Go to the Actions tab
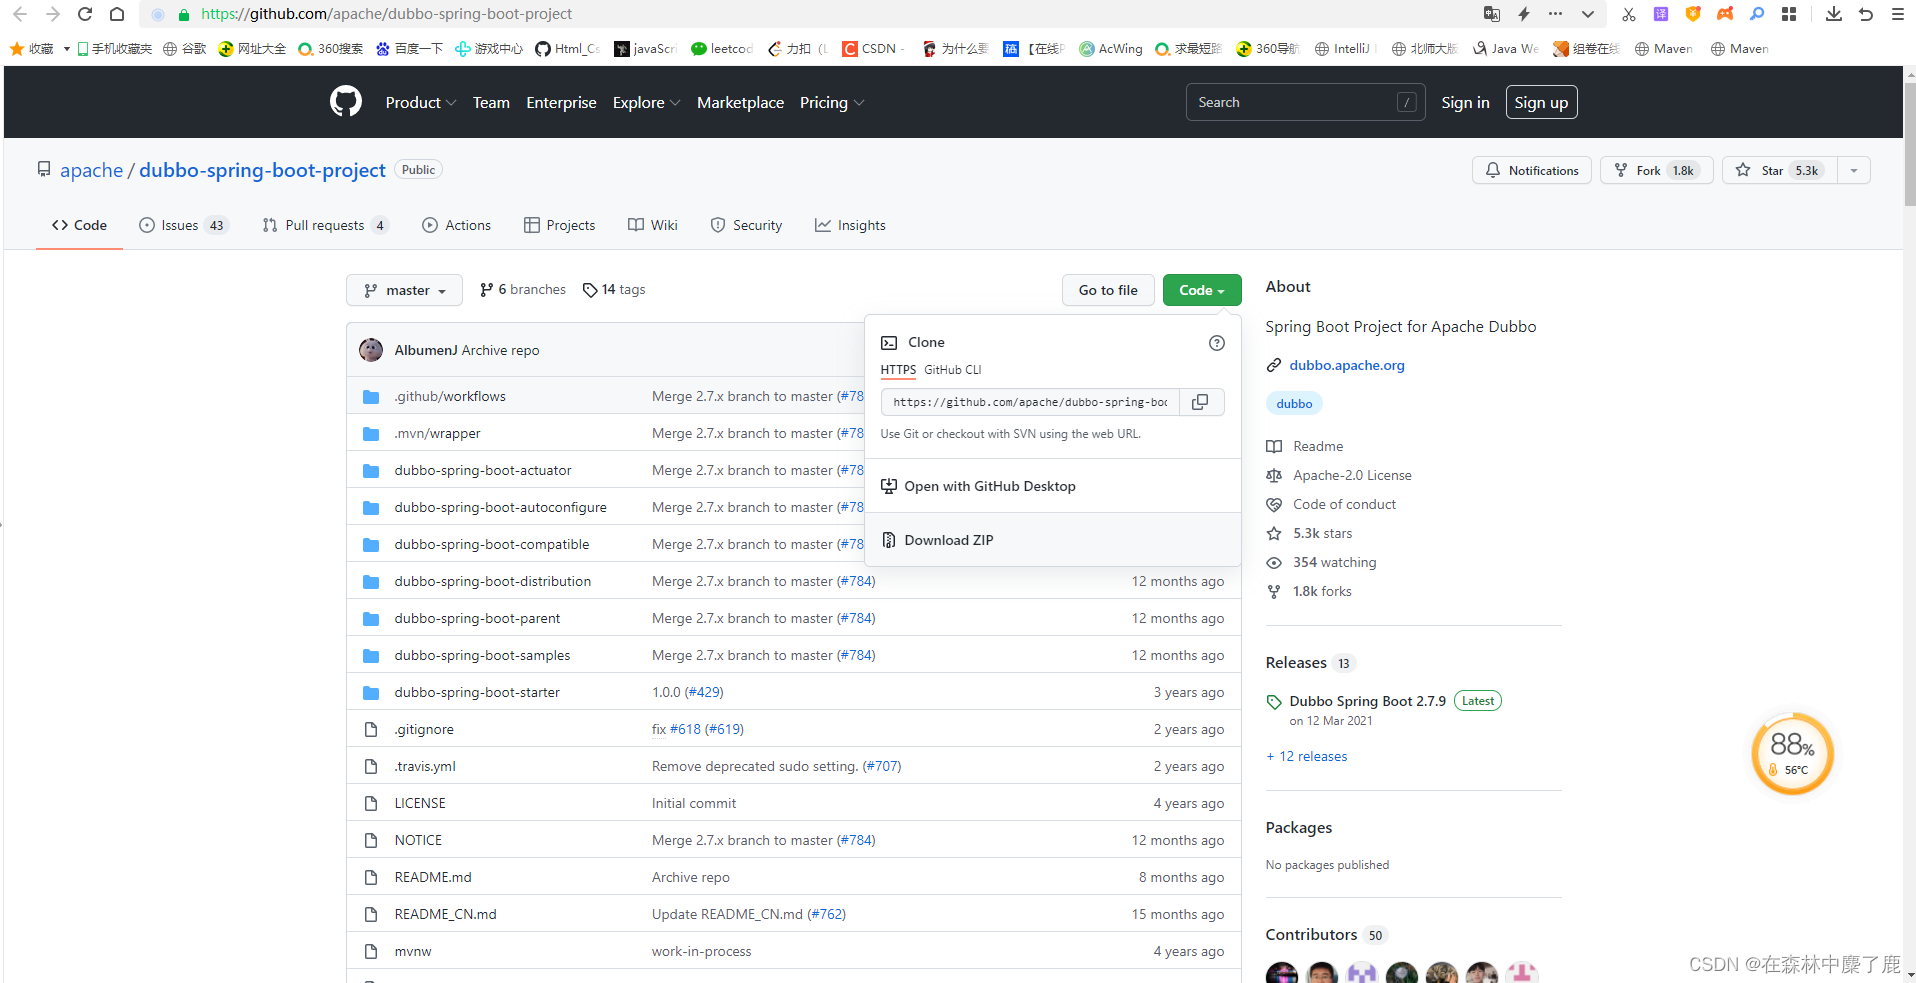The height and width of the screenshot is (983, 1916). click(x=456, y=226)
